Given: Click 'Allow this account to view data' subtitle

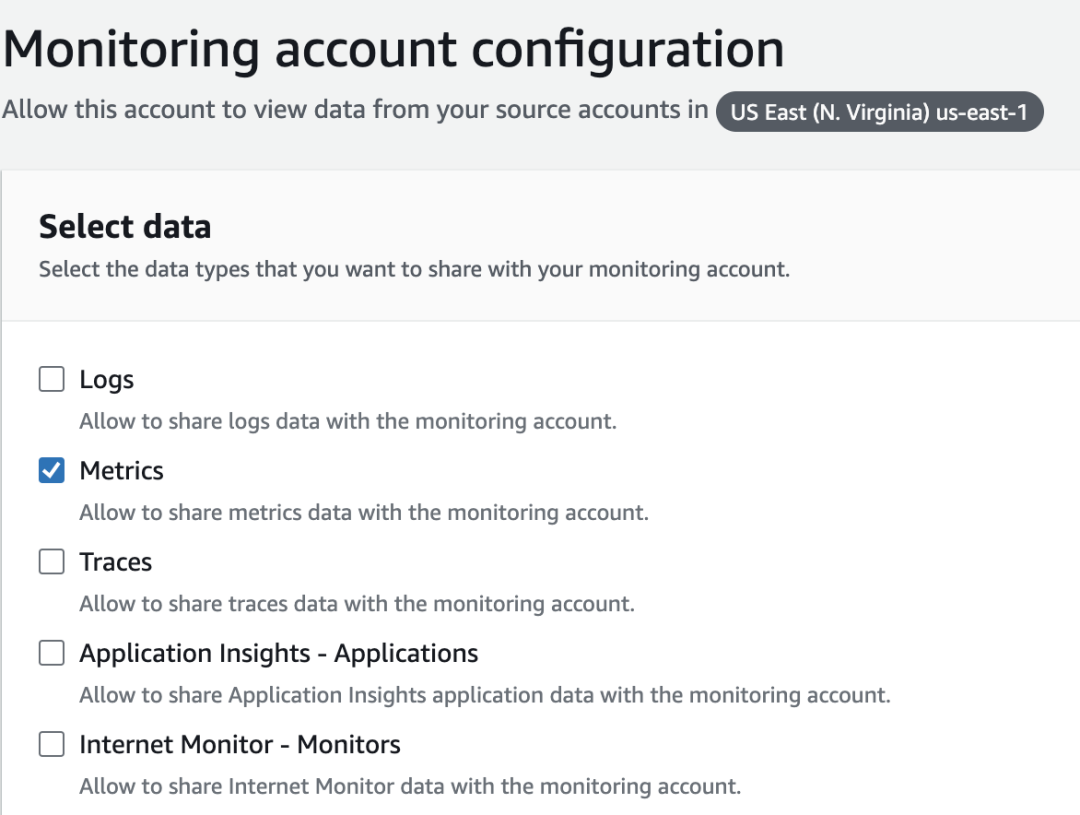Looking at the screenshot, I should click(x=355, y=110).
